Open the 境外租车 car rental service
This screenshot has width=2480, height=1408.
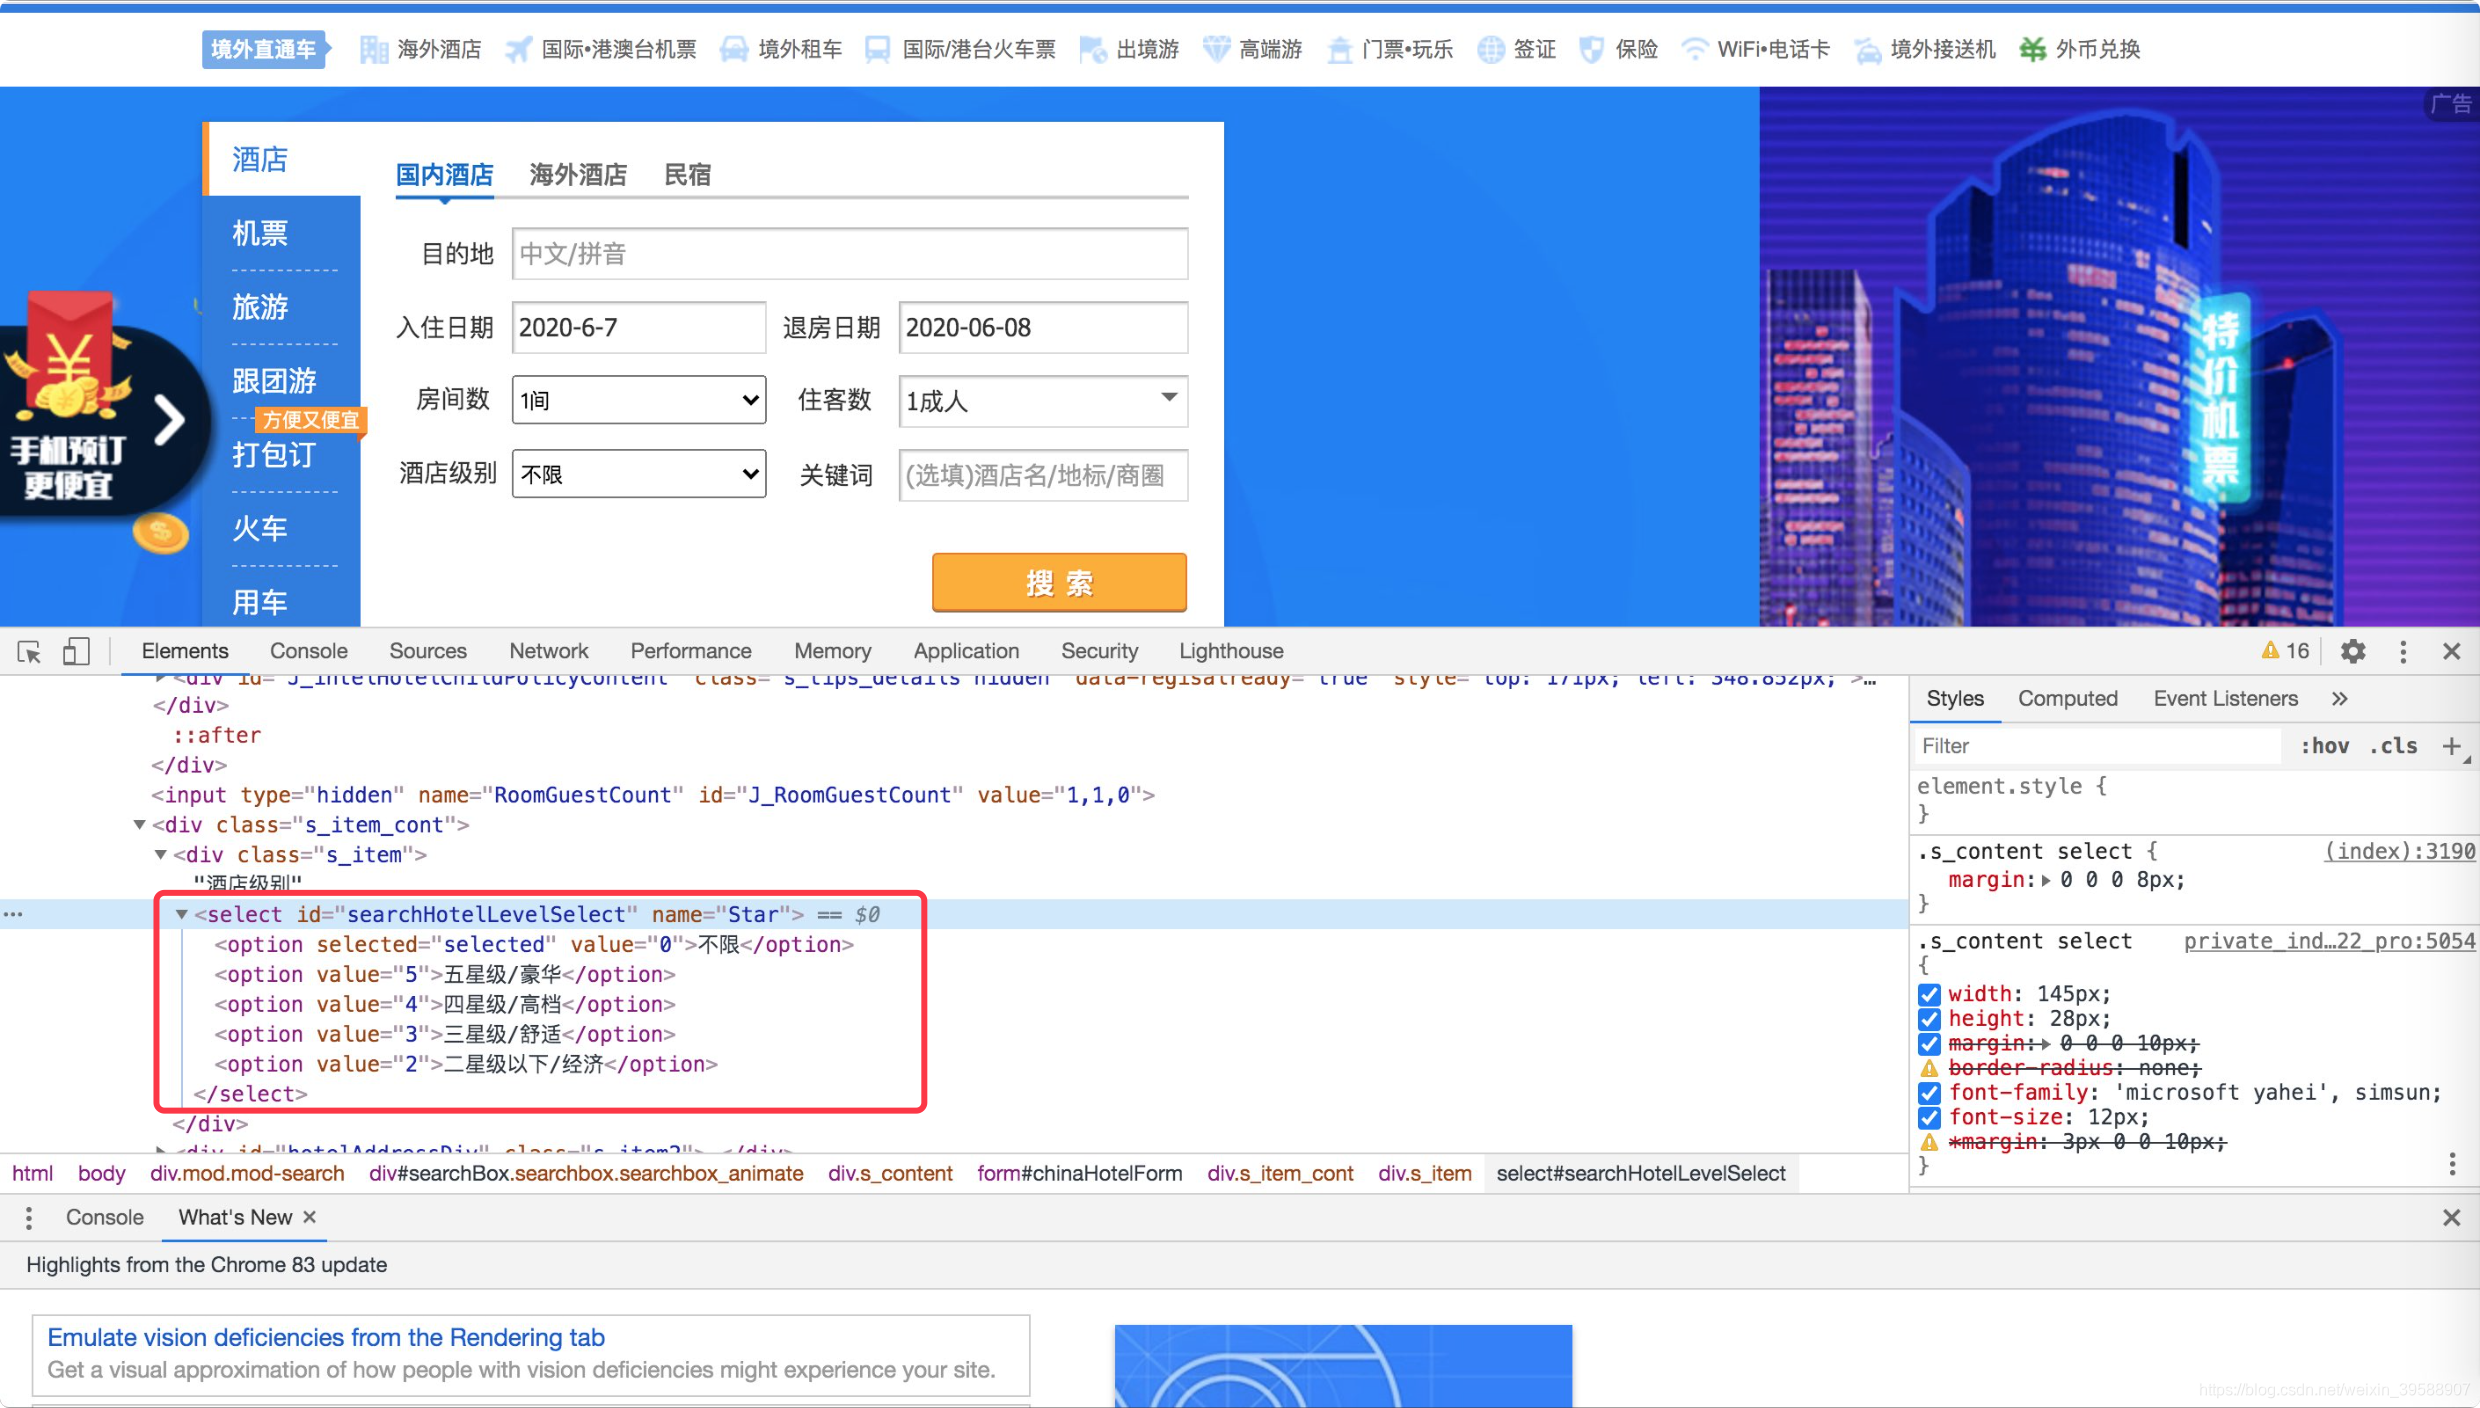point(800,49)
